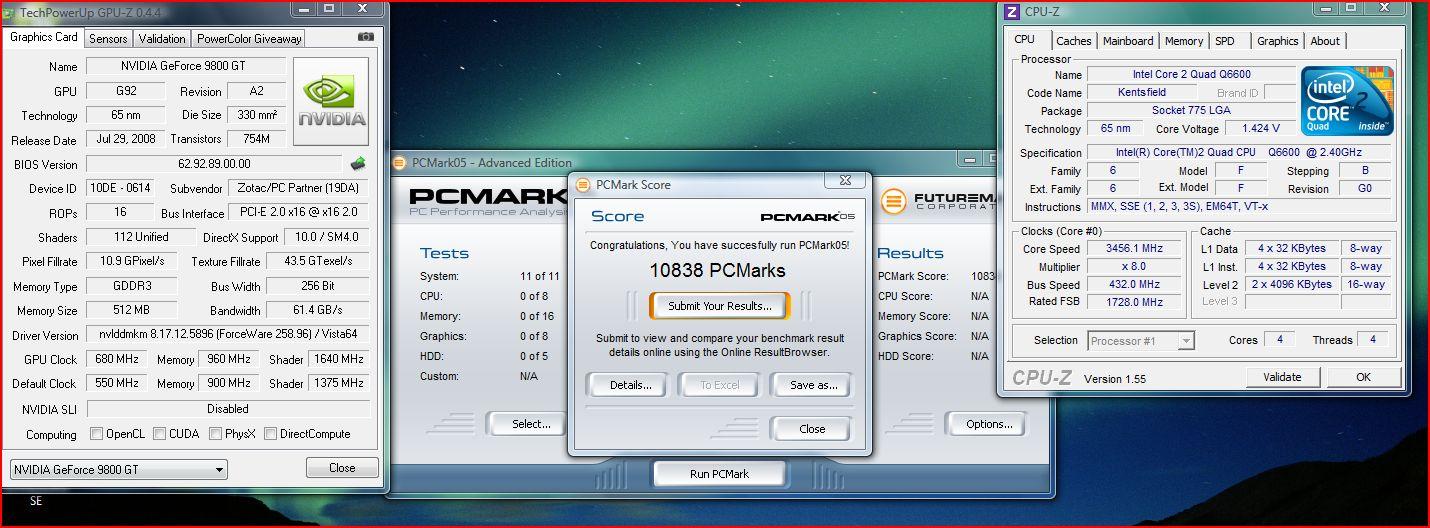Switch to the SPD tab in CPU-Z
1430x528 pixels.
click(x=1225, y=41)
